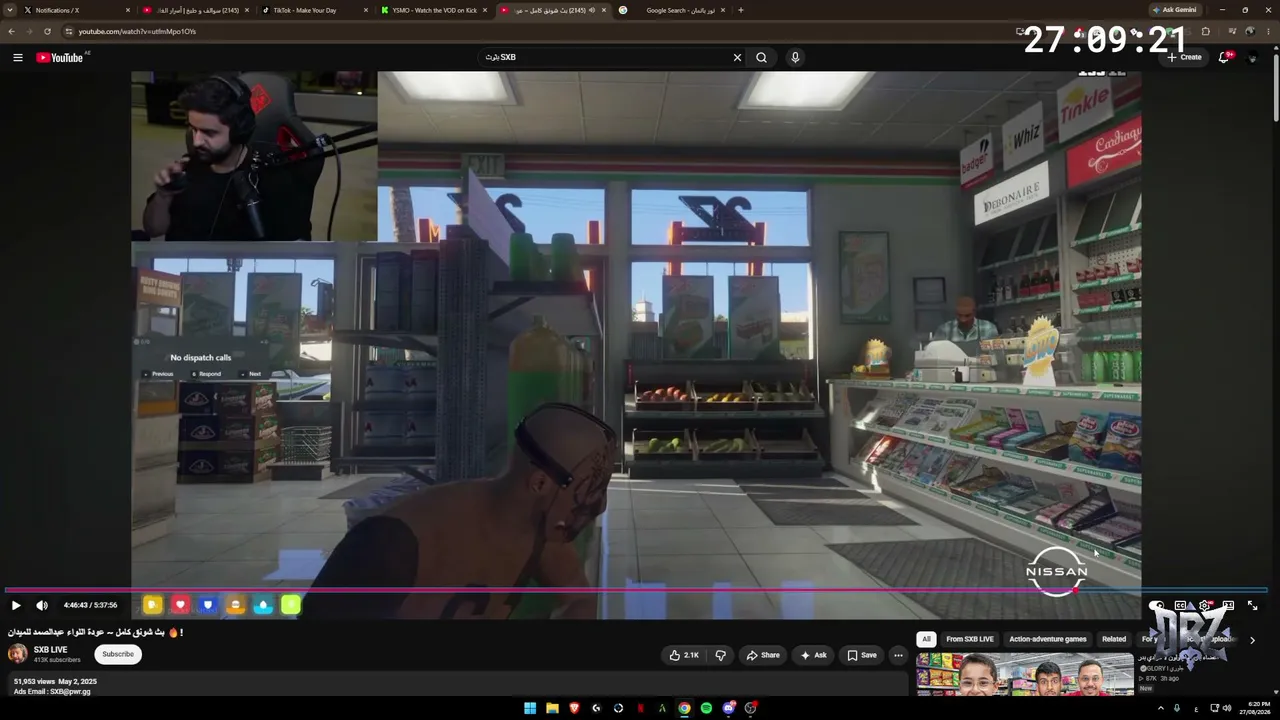1280x720 pixels.
Task: Clear the YouTube search query
Action: 737,57
